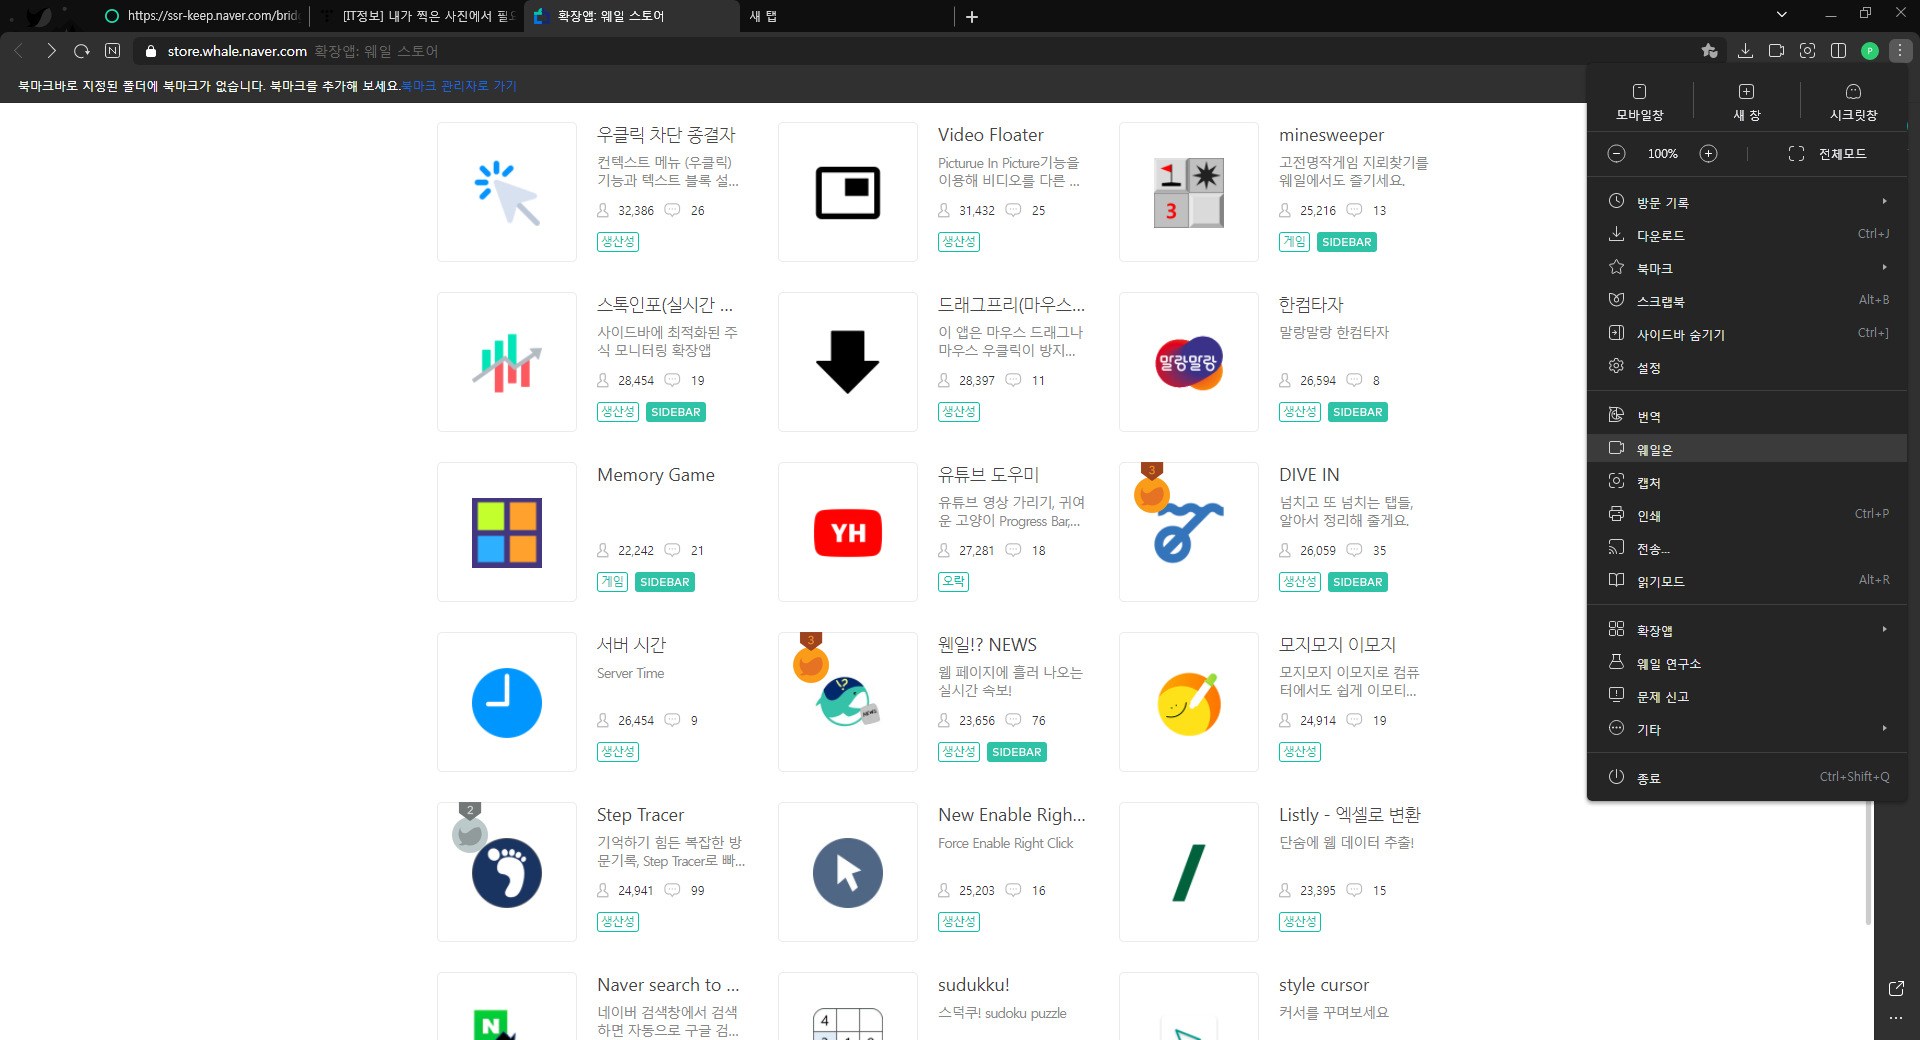Reload the page with refresh icon
This screenshot has width=1920, height=1040.
point(82,51)
